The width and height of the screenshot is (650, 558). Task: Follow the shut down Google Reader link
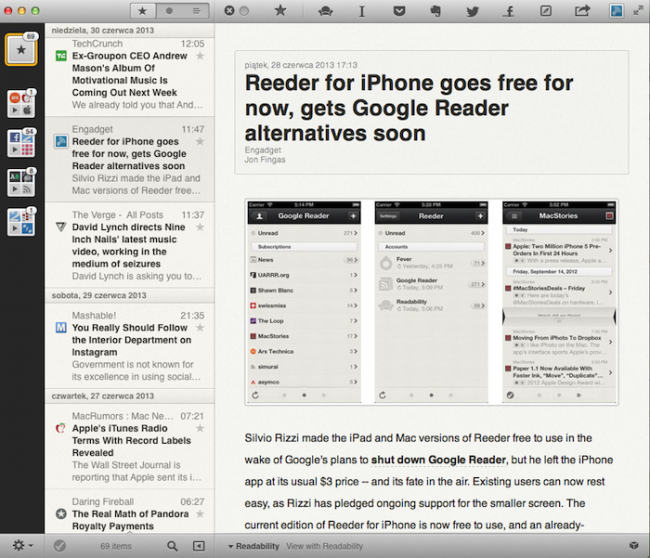[438, 460]
